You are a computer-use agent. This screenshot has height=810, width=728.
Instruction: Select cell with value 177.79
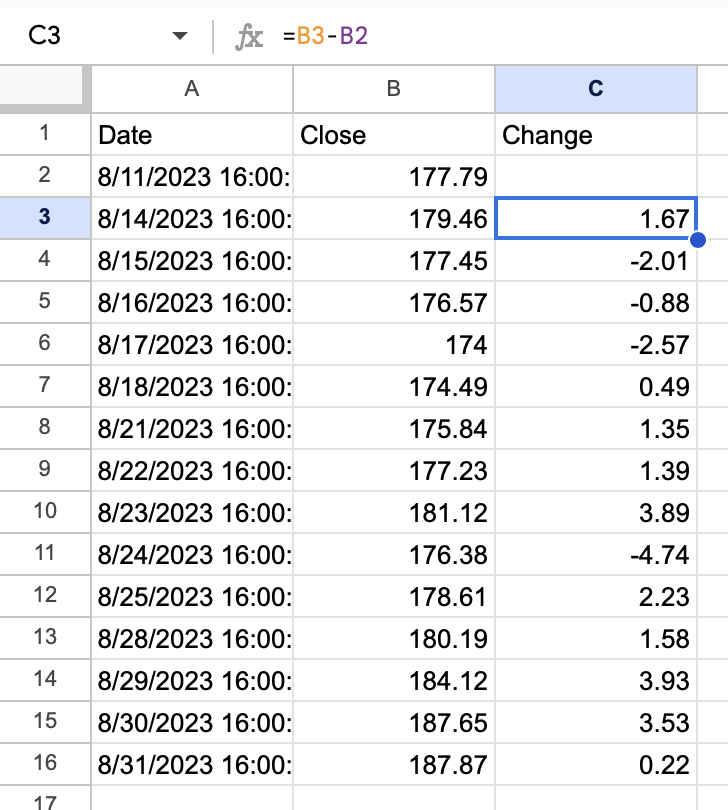394,176
